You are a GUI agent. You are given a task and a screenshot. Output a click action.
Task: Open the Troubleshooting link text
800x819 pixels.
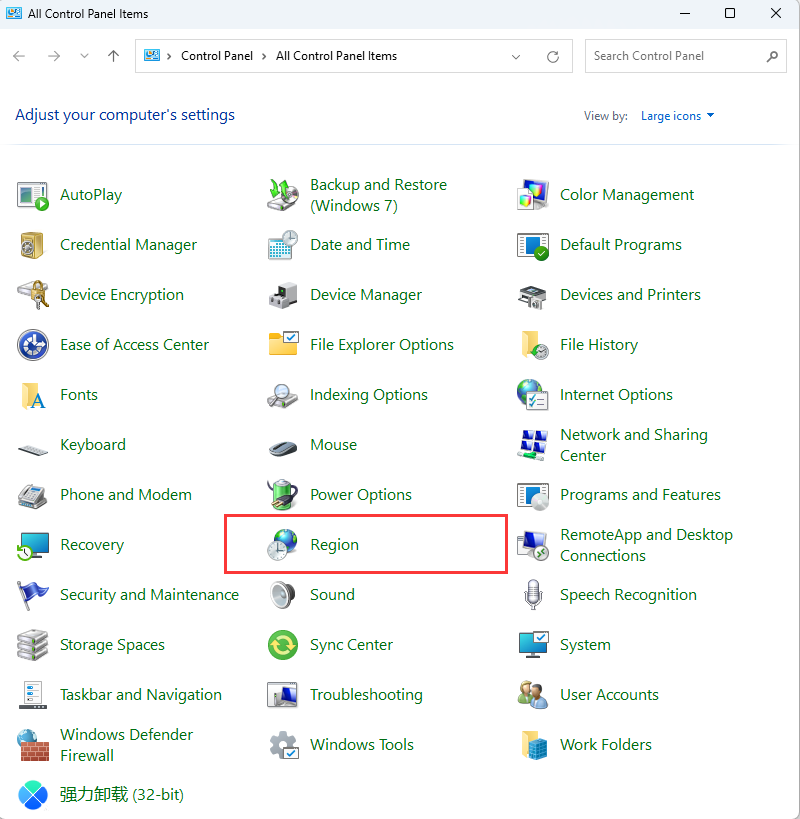point(366,695)
